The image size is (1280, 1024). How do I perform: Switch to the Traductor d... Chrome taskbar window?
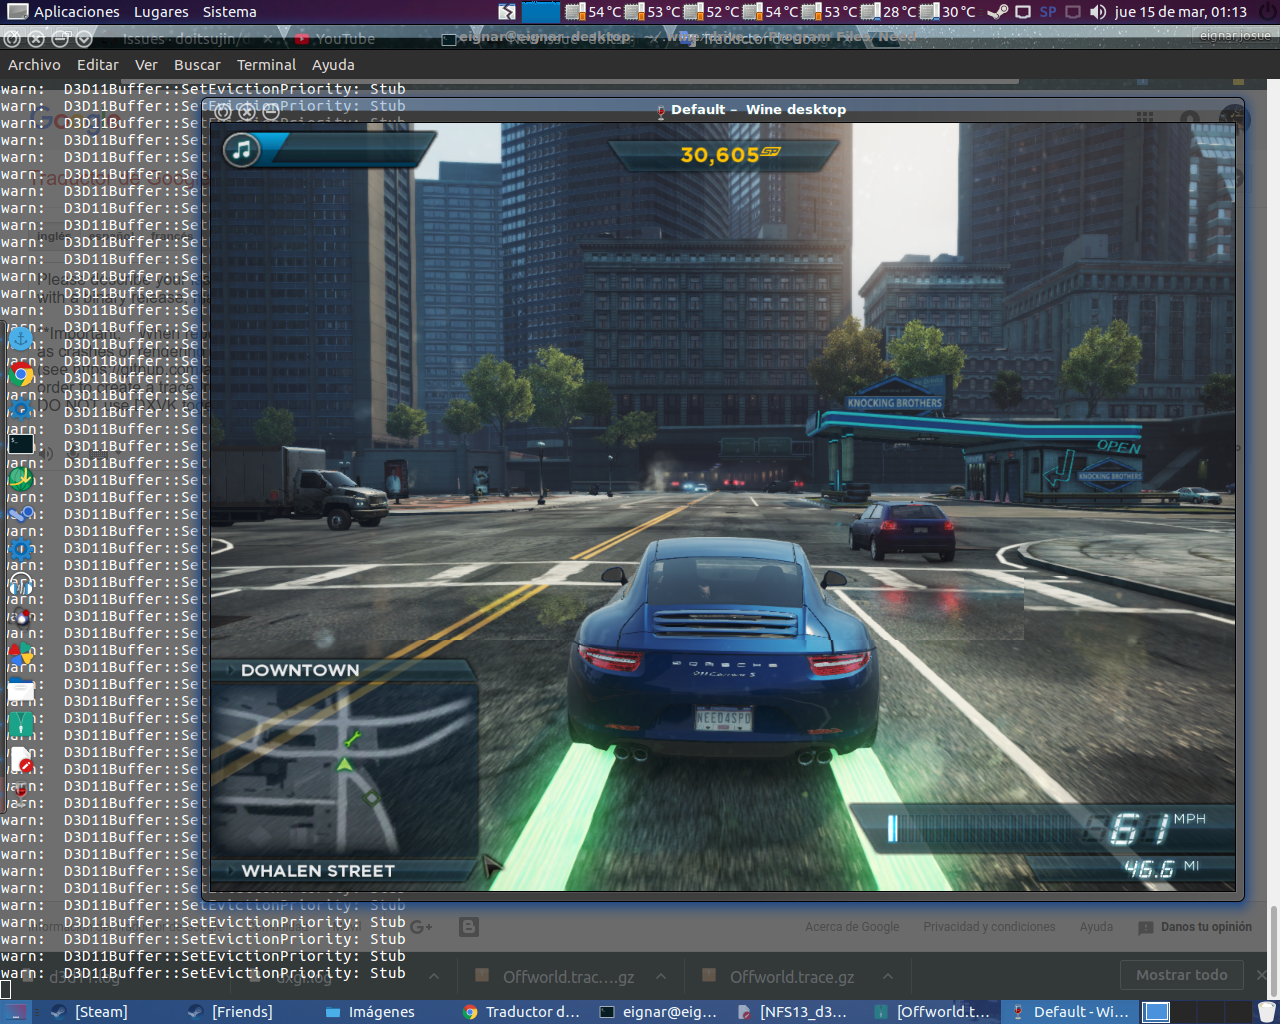(x=522, y=1012)
